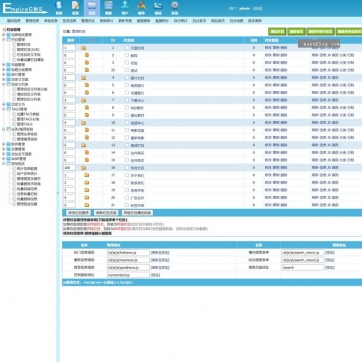
Task: Click the folder icon in row ID 1
Action: 83,48
